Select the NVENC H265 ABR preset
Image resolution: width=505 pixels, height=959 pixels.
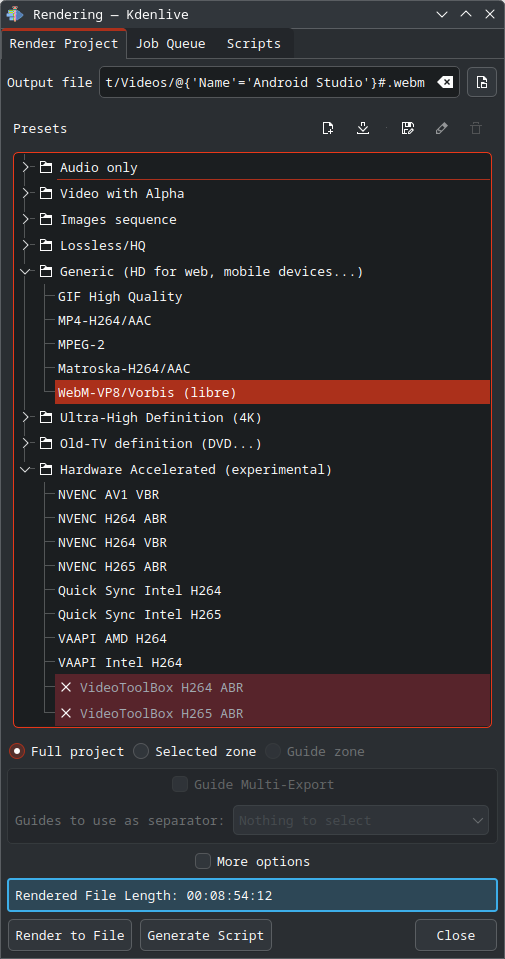tap(272, 566)
